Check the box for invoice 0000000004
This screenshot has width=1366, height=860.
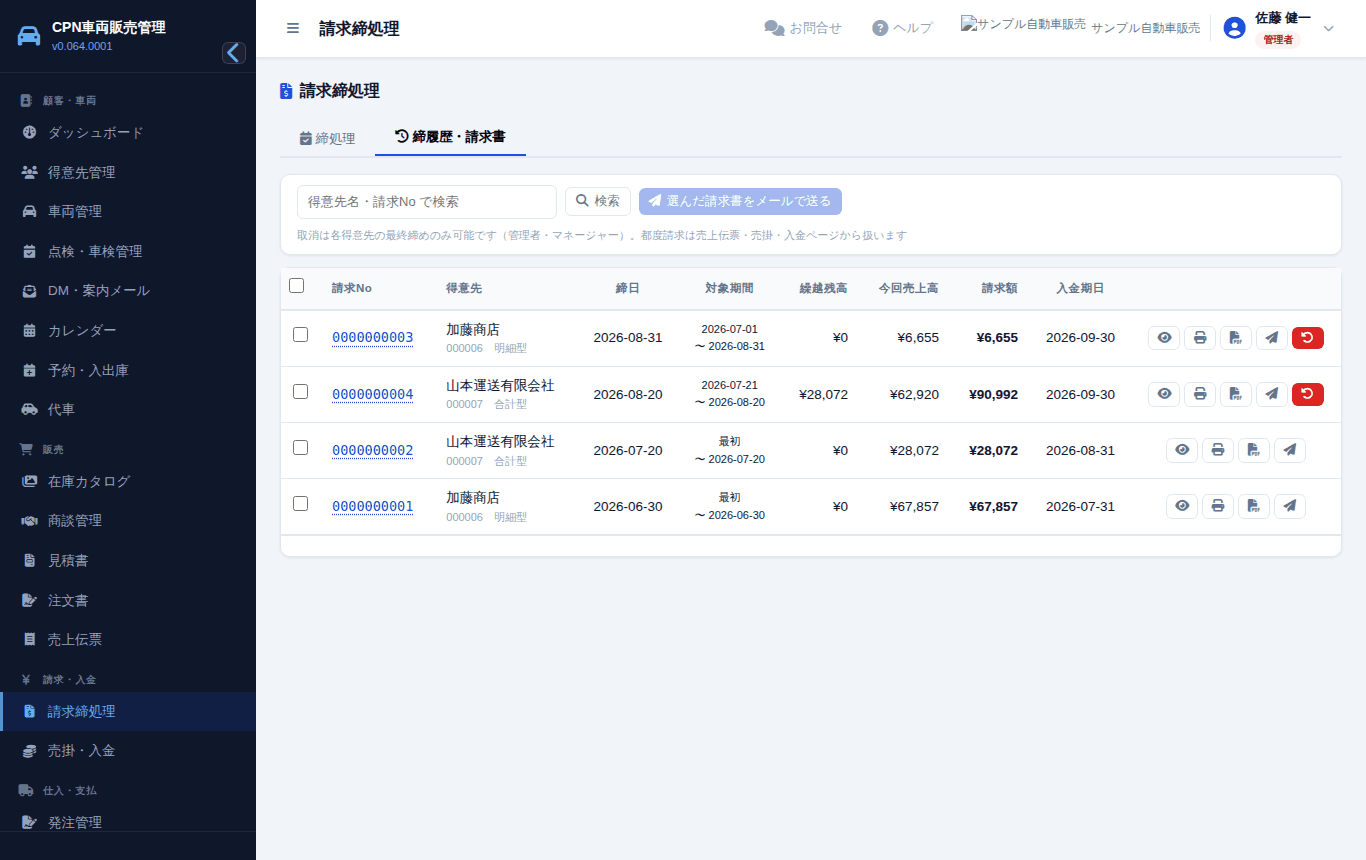(300, 391)
